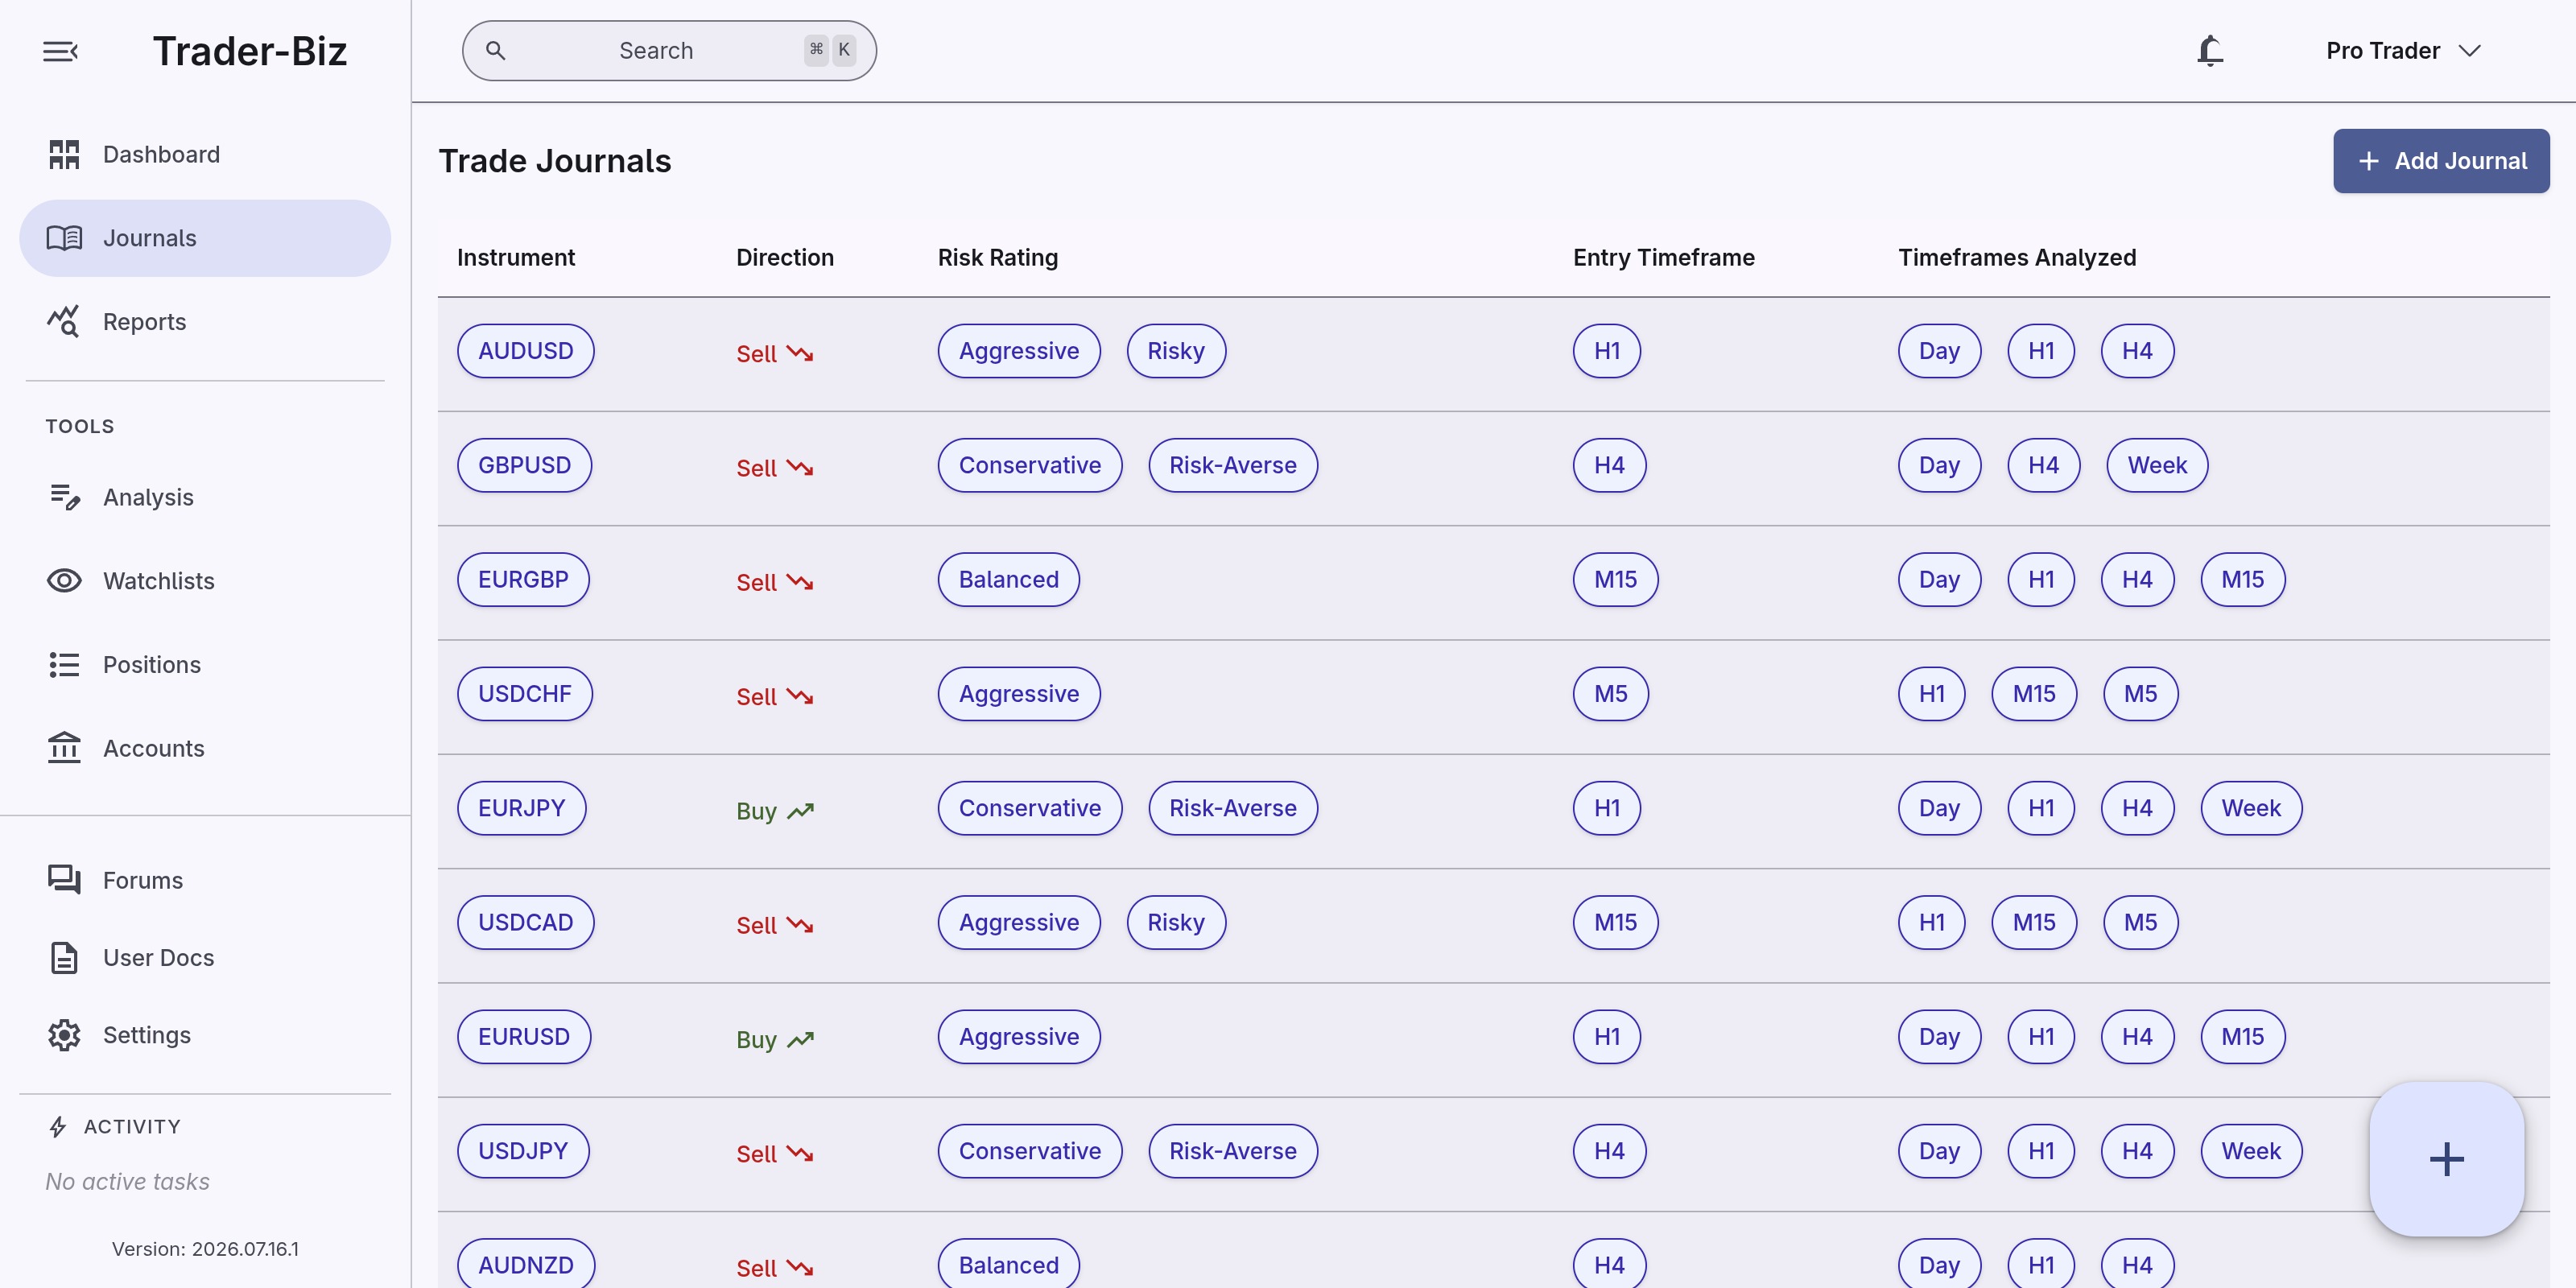Click M5 entry timeframe in USDCHF row
Screen dimensions: 2576x1288
pyautogui.click(x=1610, y=694)
